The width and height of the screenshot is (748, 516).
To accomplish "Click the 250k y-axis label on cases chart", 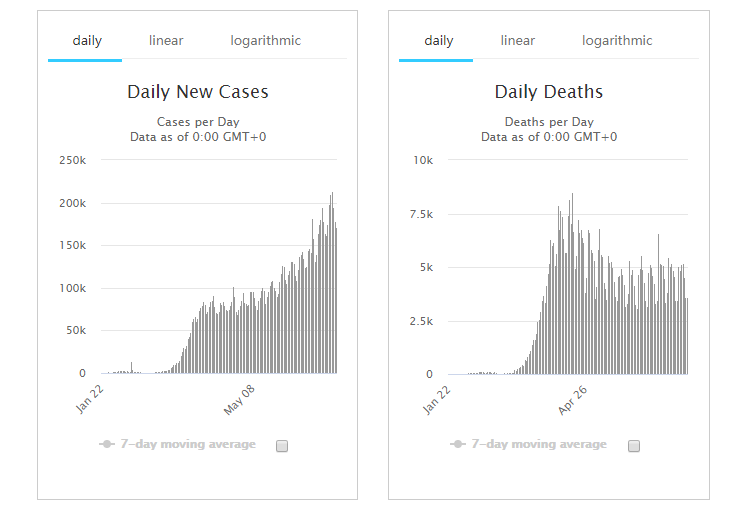I will point(72,160).
